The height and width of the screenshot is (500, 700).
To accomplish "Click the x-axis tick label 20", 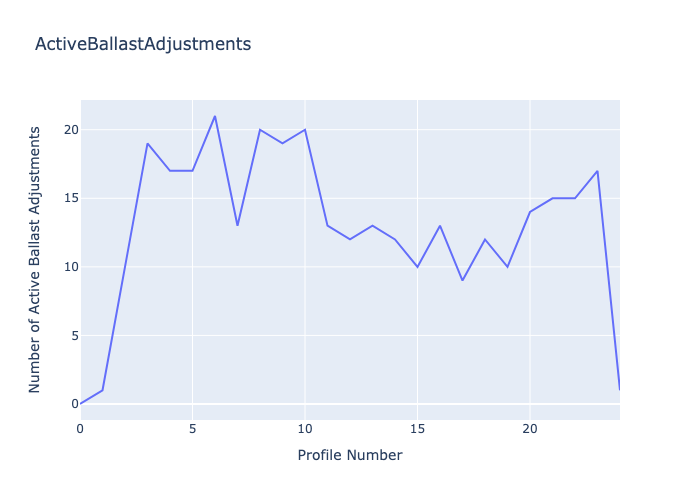I will pyautogui.click(x=530, y=428).
